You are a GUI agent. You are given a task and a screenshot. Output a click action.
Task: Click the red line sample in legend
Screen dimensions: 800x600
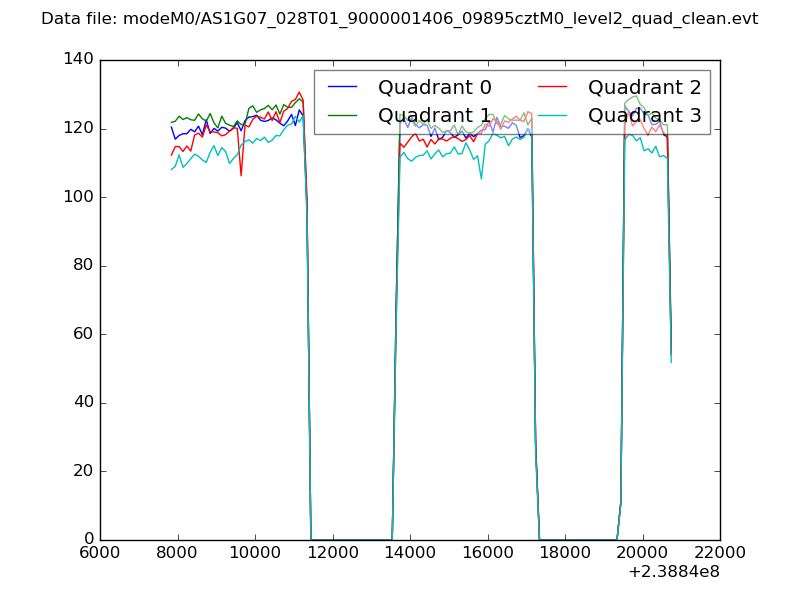pos(553,88)
